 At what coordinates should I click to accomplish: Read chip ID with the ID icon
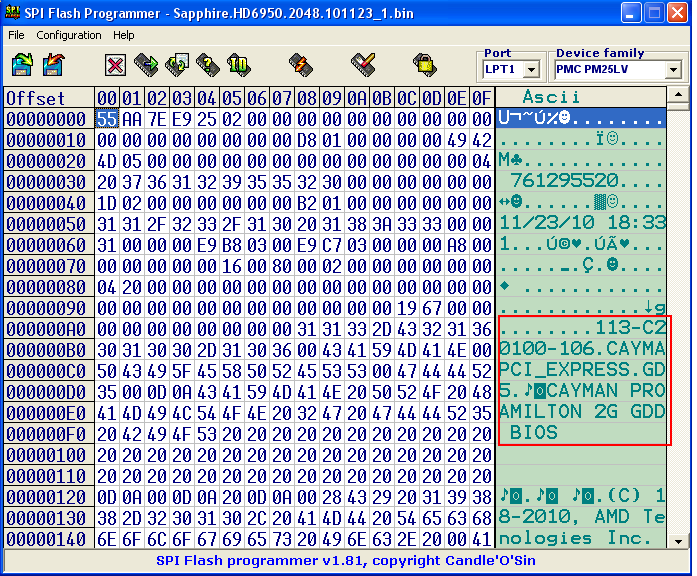coord(239,65)
